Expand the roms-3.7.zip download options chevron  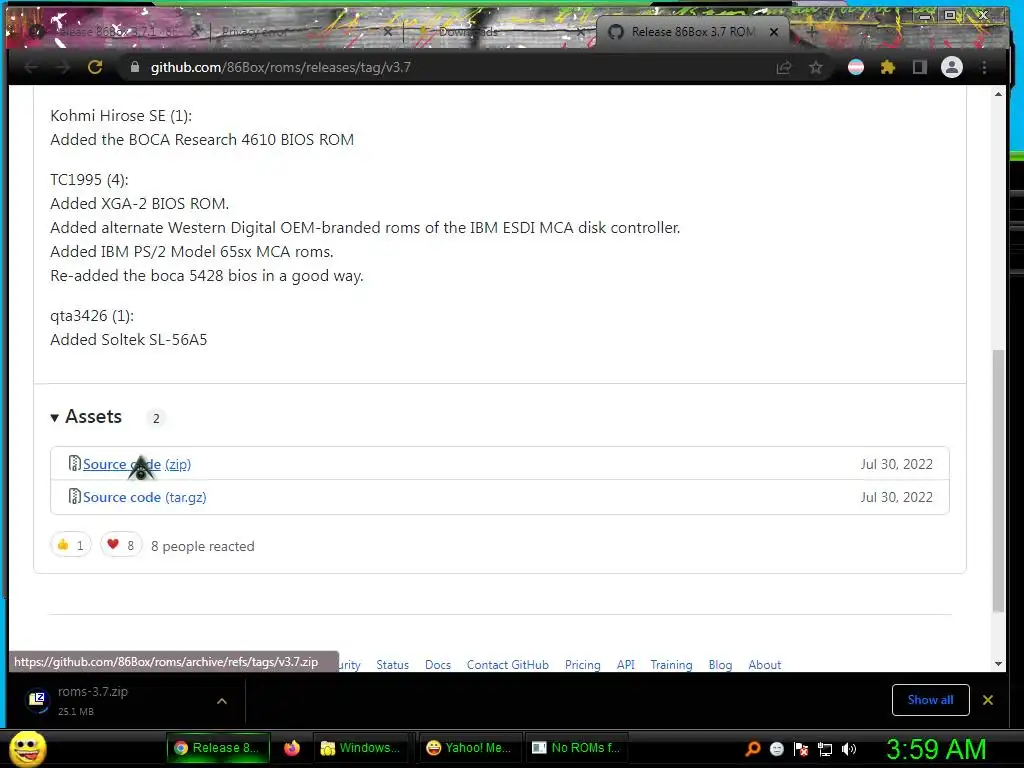[222, 701]
